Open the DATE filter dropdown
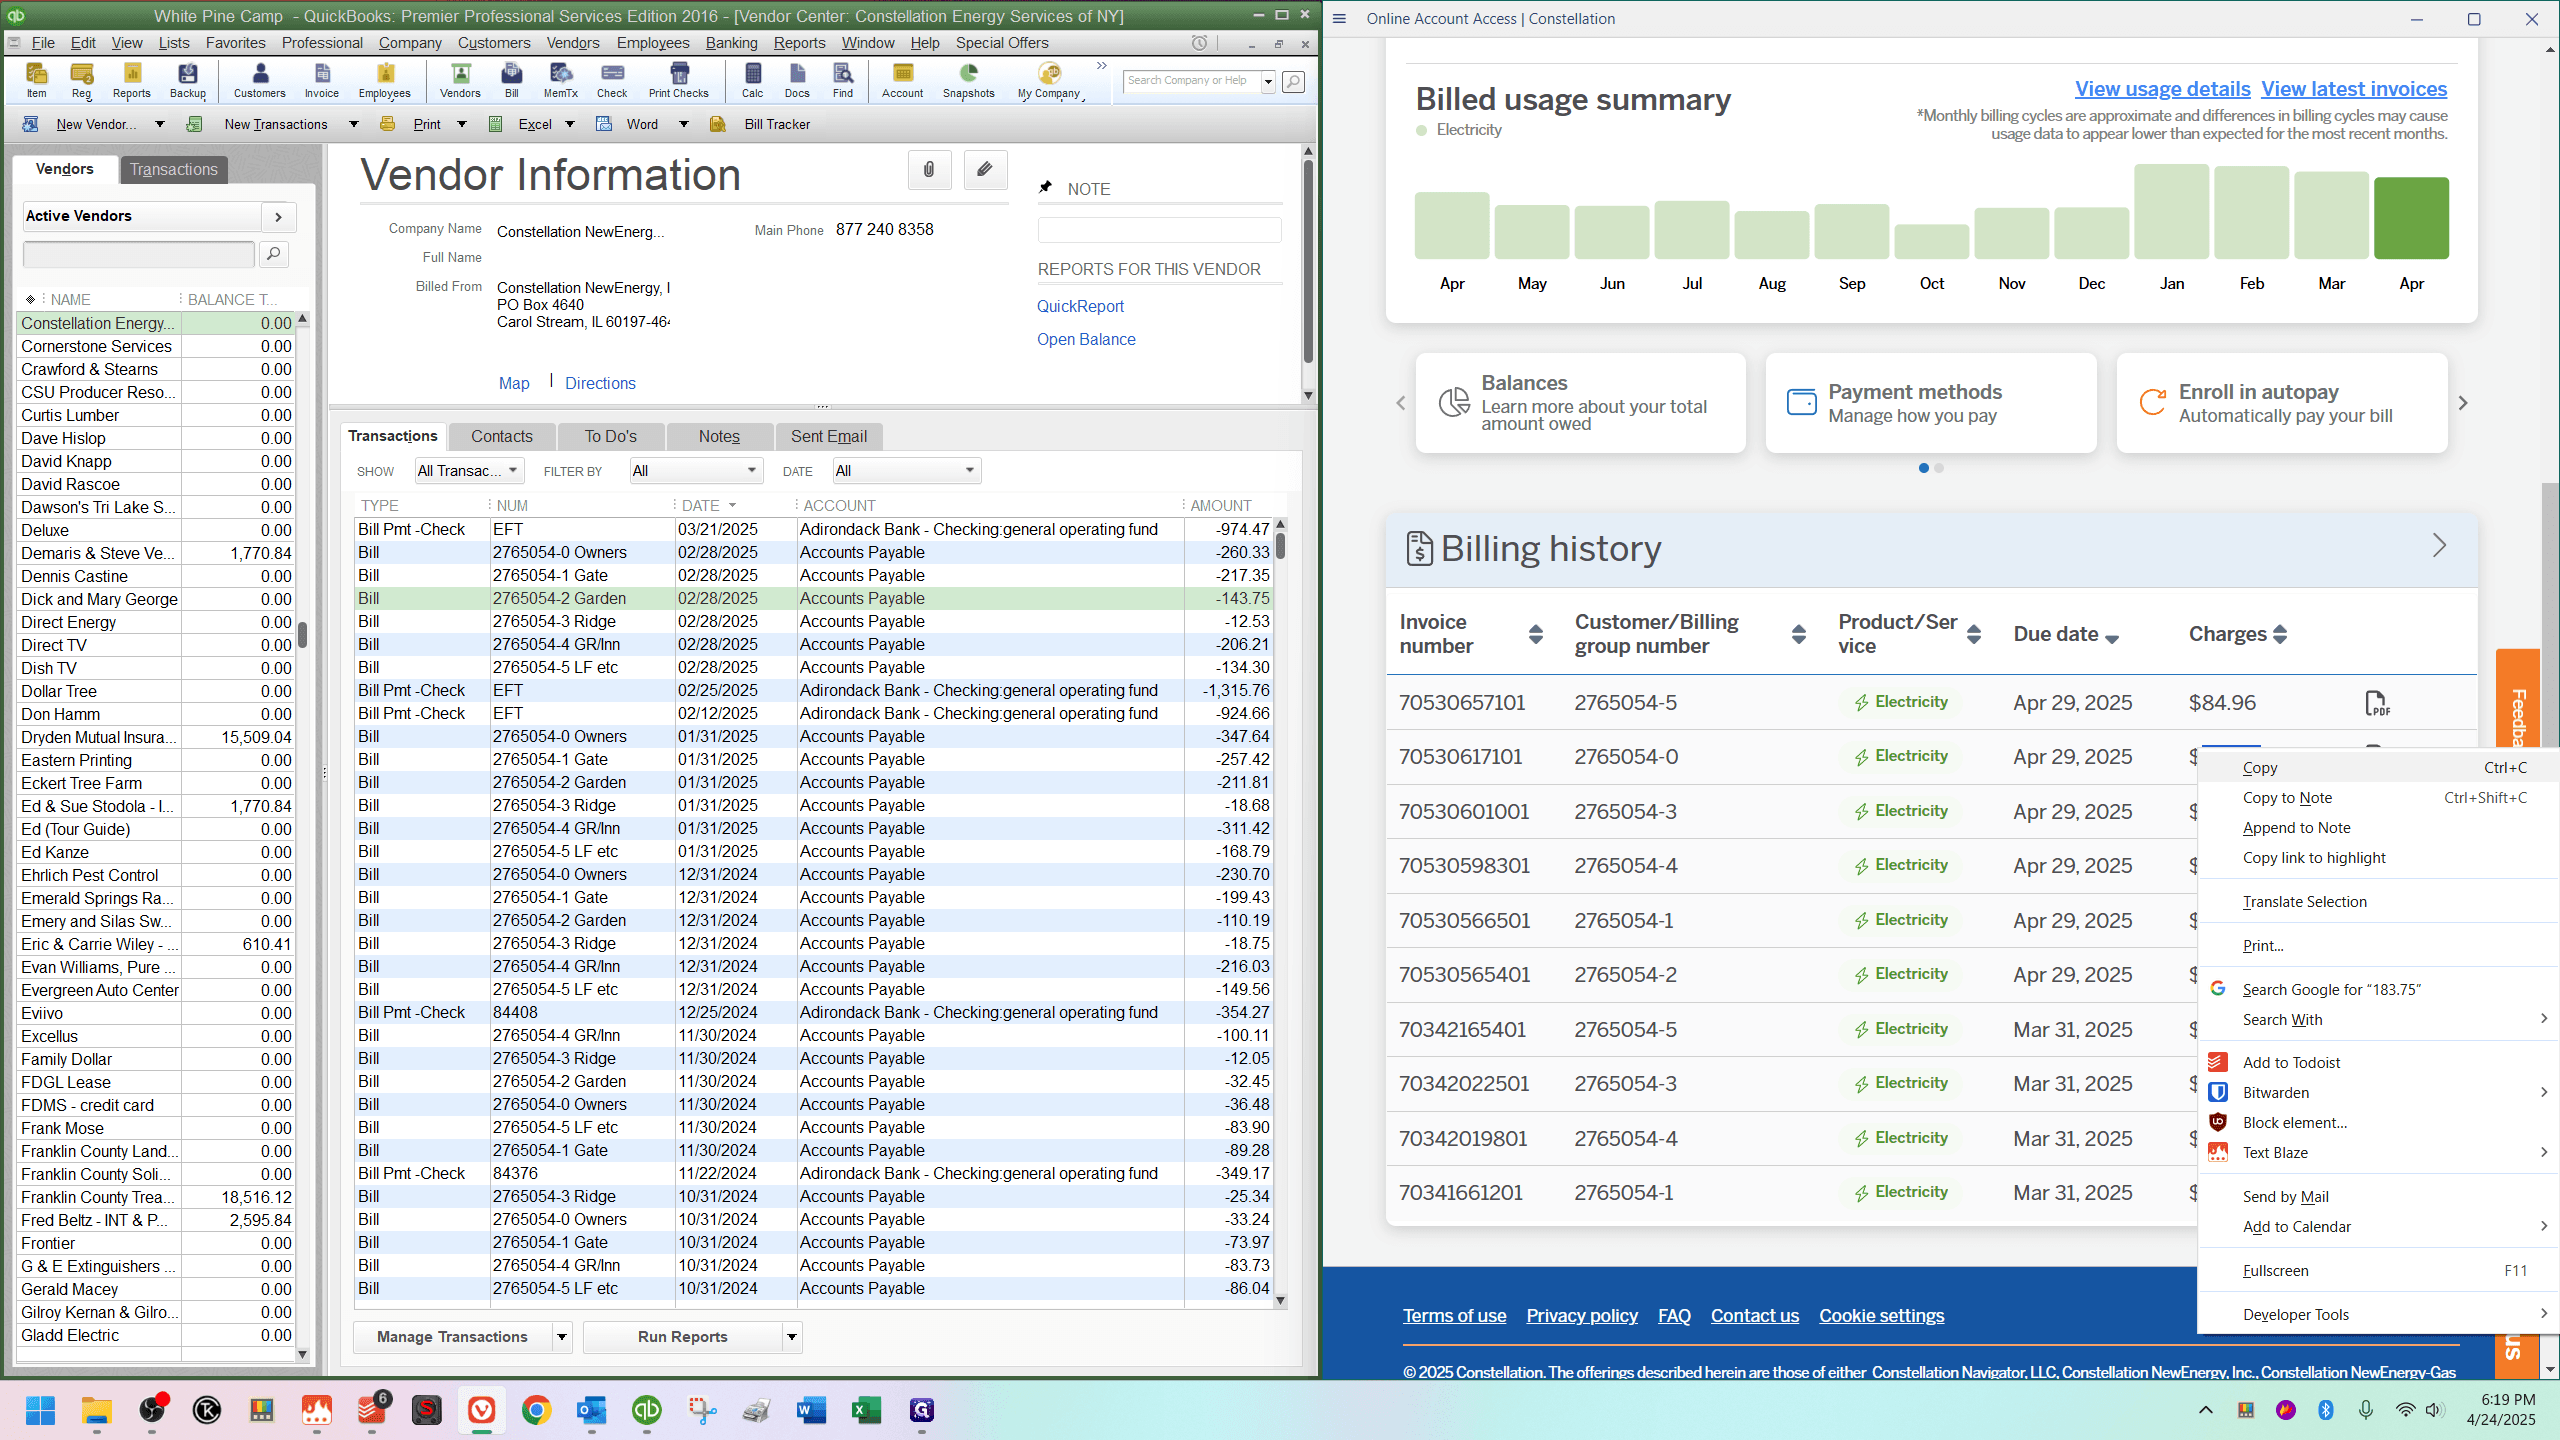Viewport: 2560px width, 1440px height. click(906, 471)
